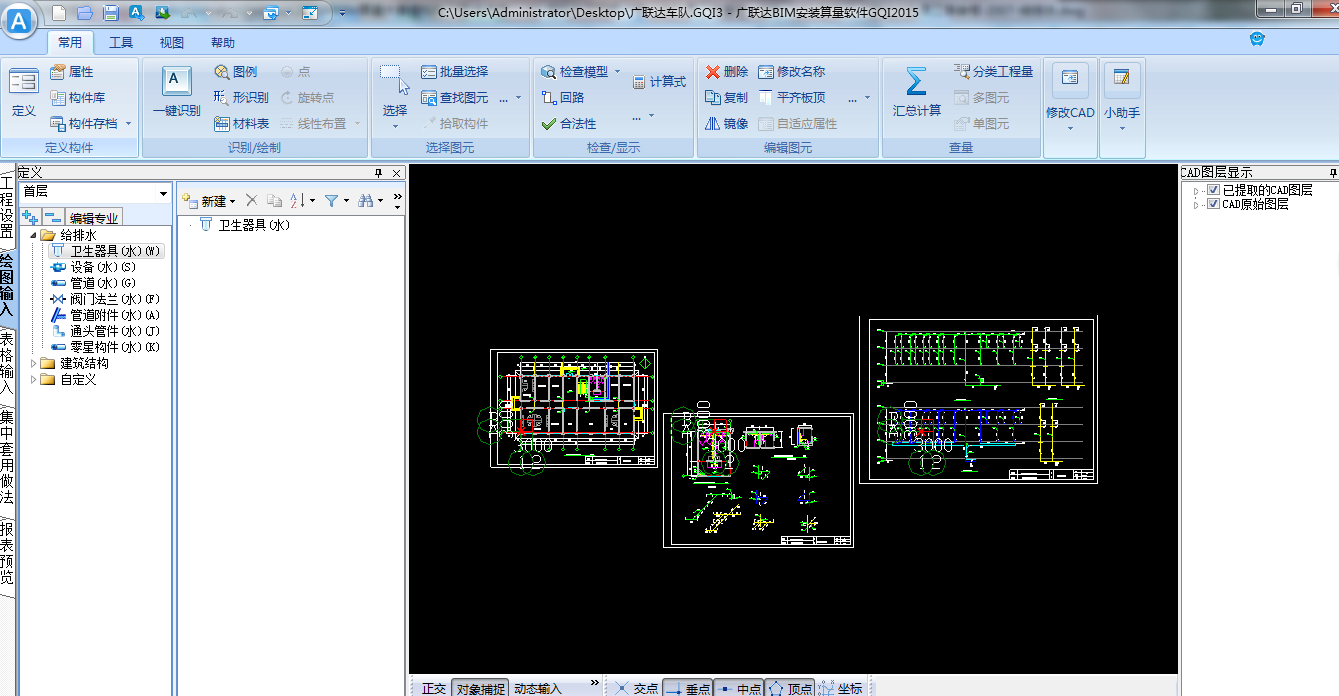Image resolution: width=1339 pixels, height=696 pixels.
Task: Run 合法性 (Validity) check
Action: click(x=568, y=124)
